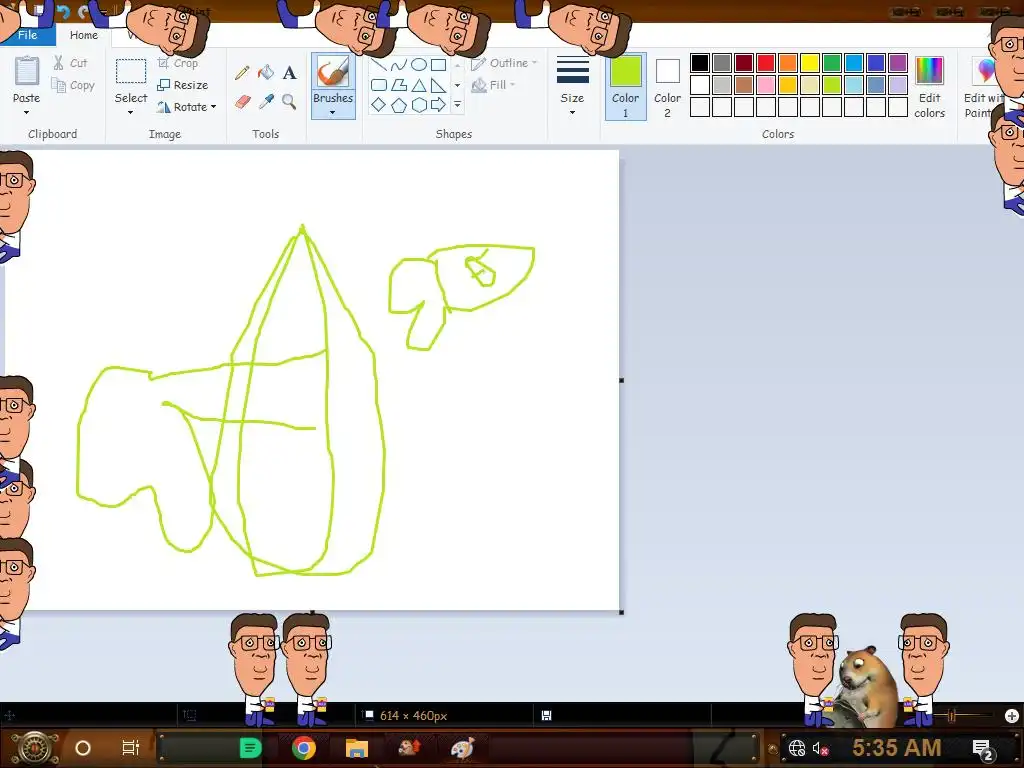1024x768 pixels.
Task: Expand the Paste dropdown arrow
Action: point(27,113)
